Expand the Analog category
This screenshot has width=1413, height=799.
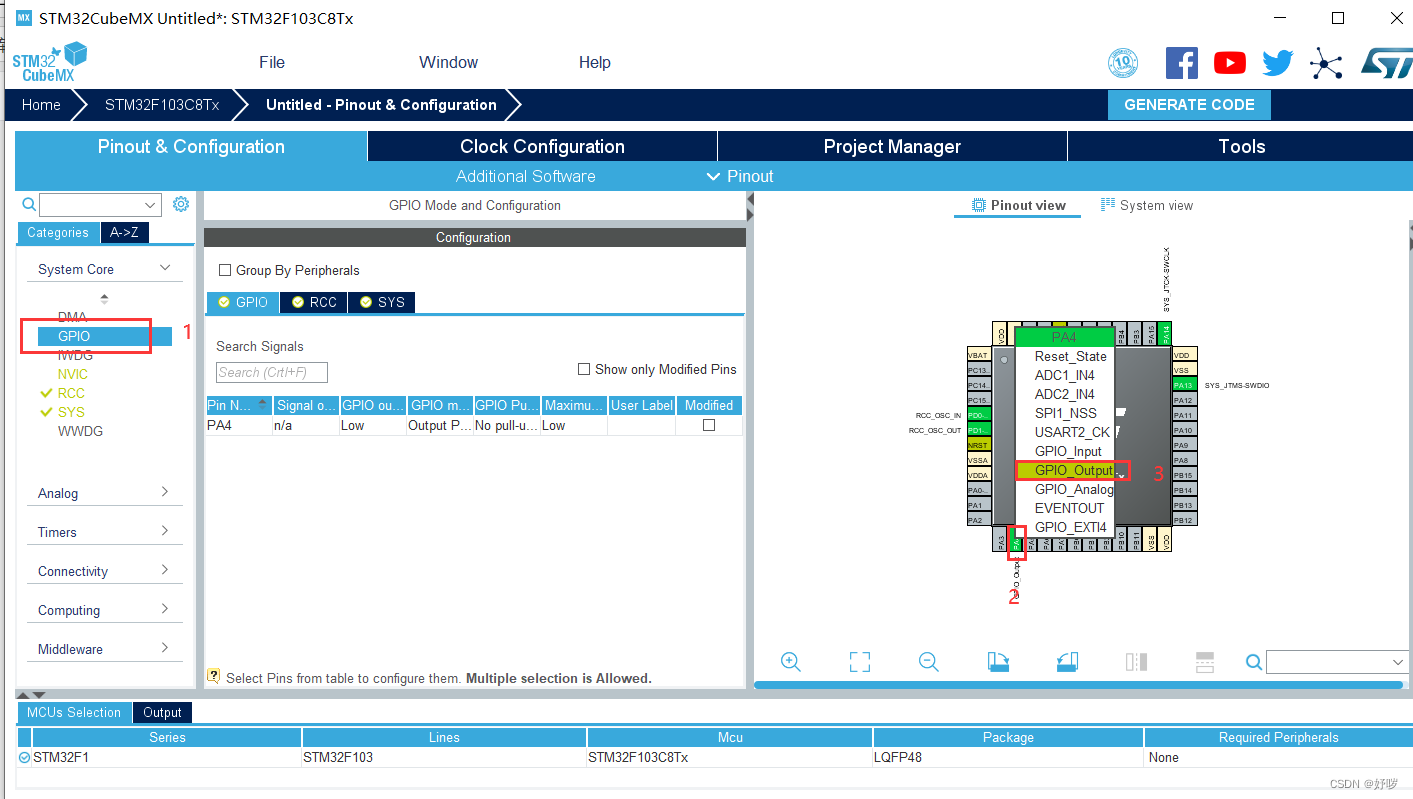click(x=165, y=492)
